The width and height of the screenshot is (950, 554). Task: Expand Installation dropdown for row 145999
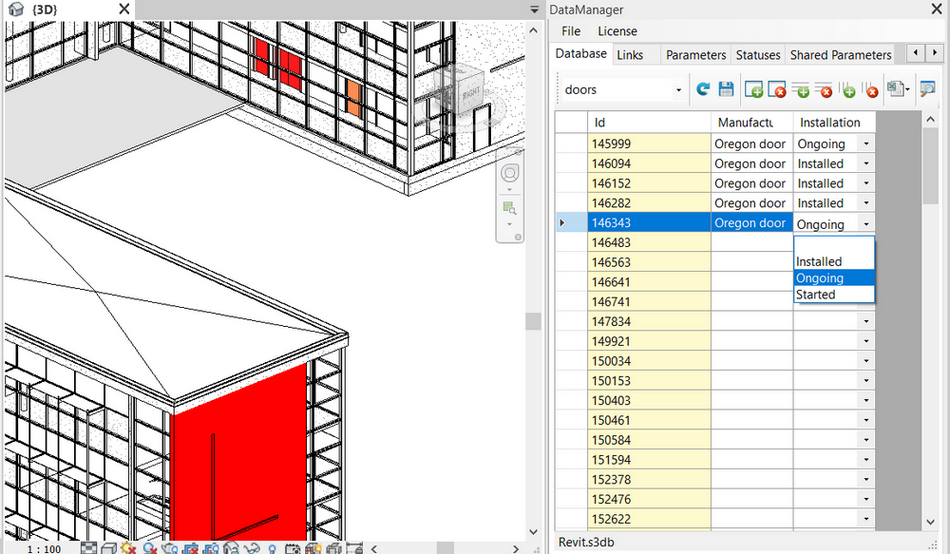[x=865, y=144]
